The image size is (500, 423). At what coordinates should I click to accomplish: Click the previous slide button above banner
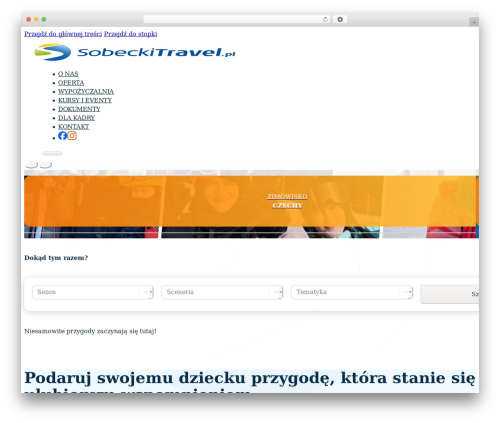(x=32, y=165)
